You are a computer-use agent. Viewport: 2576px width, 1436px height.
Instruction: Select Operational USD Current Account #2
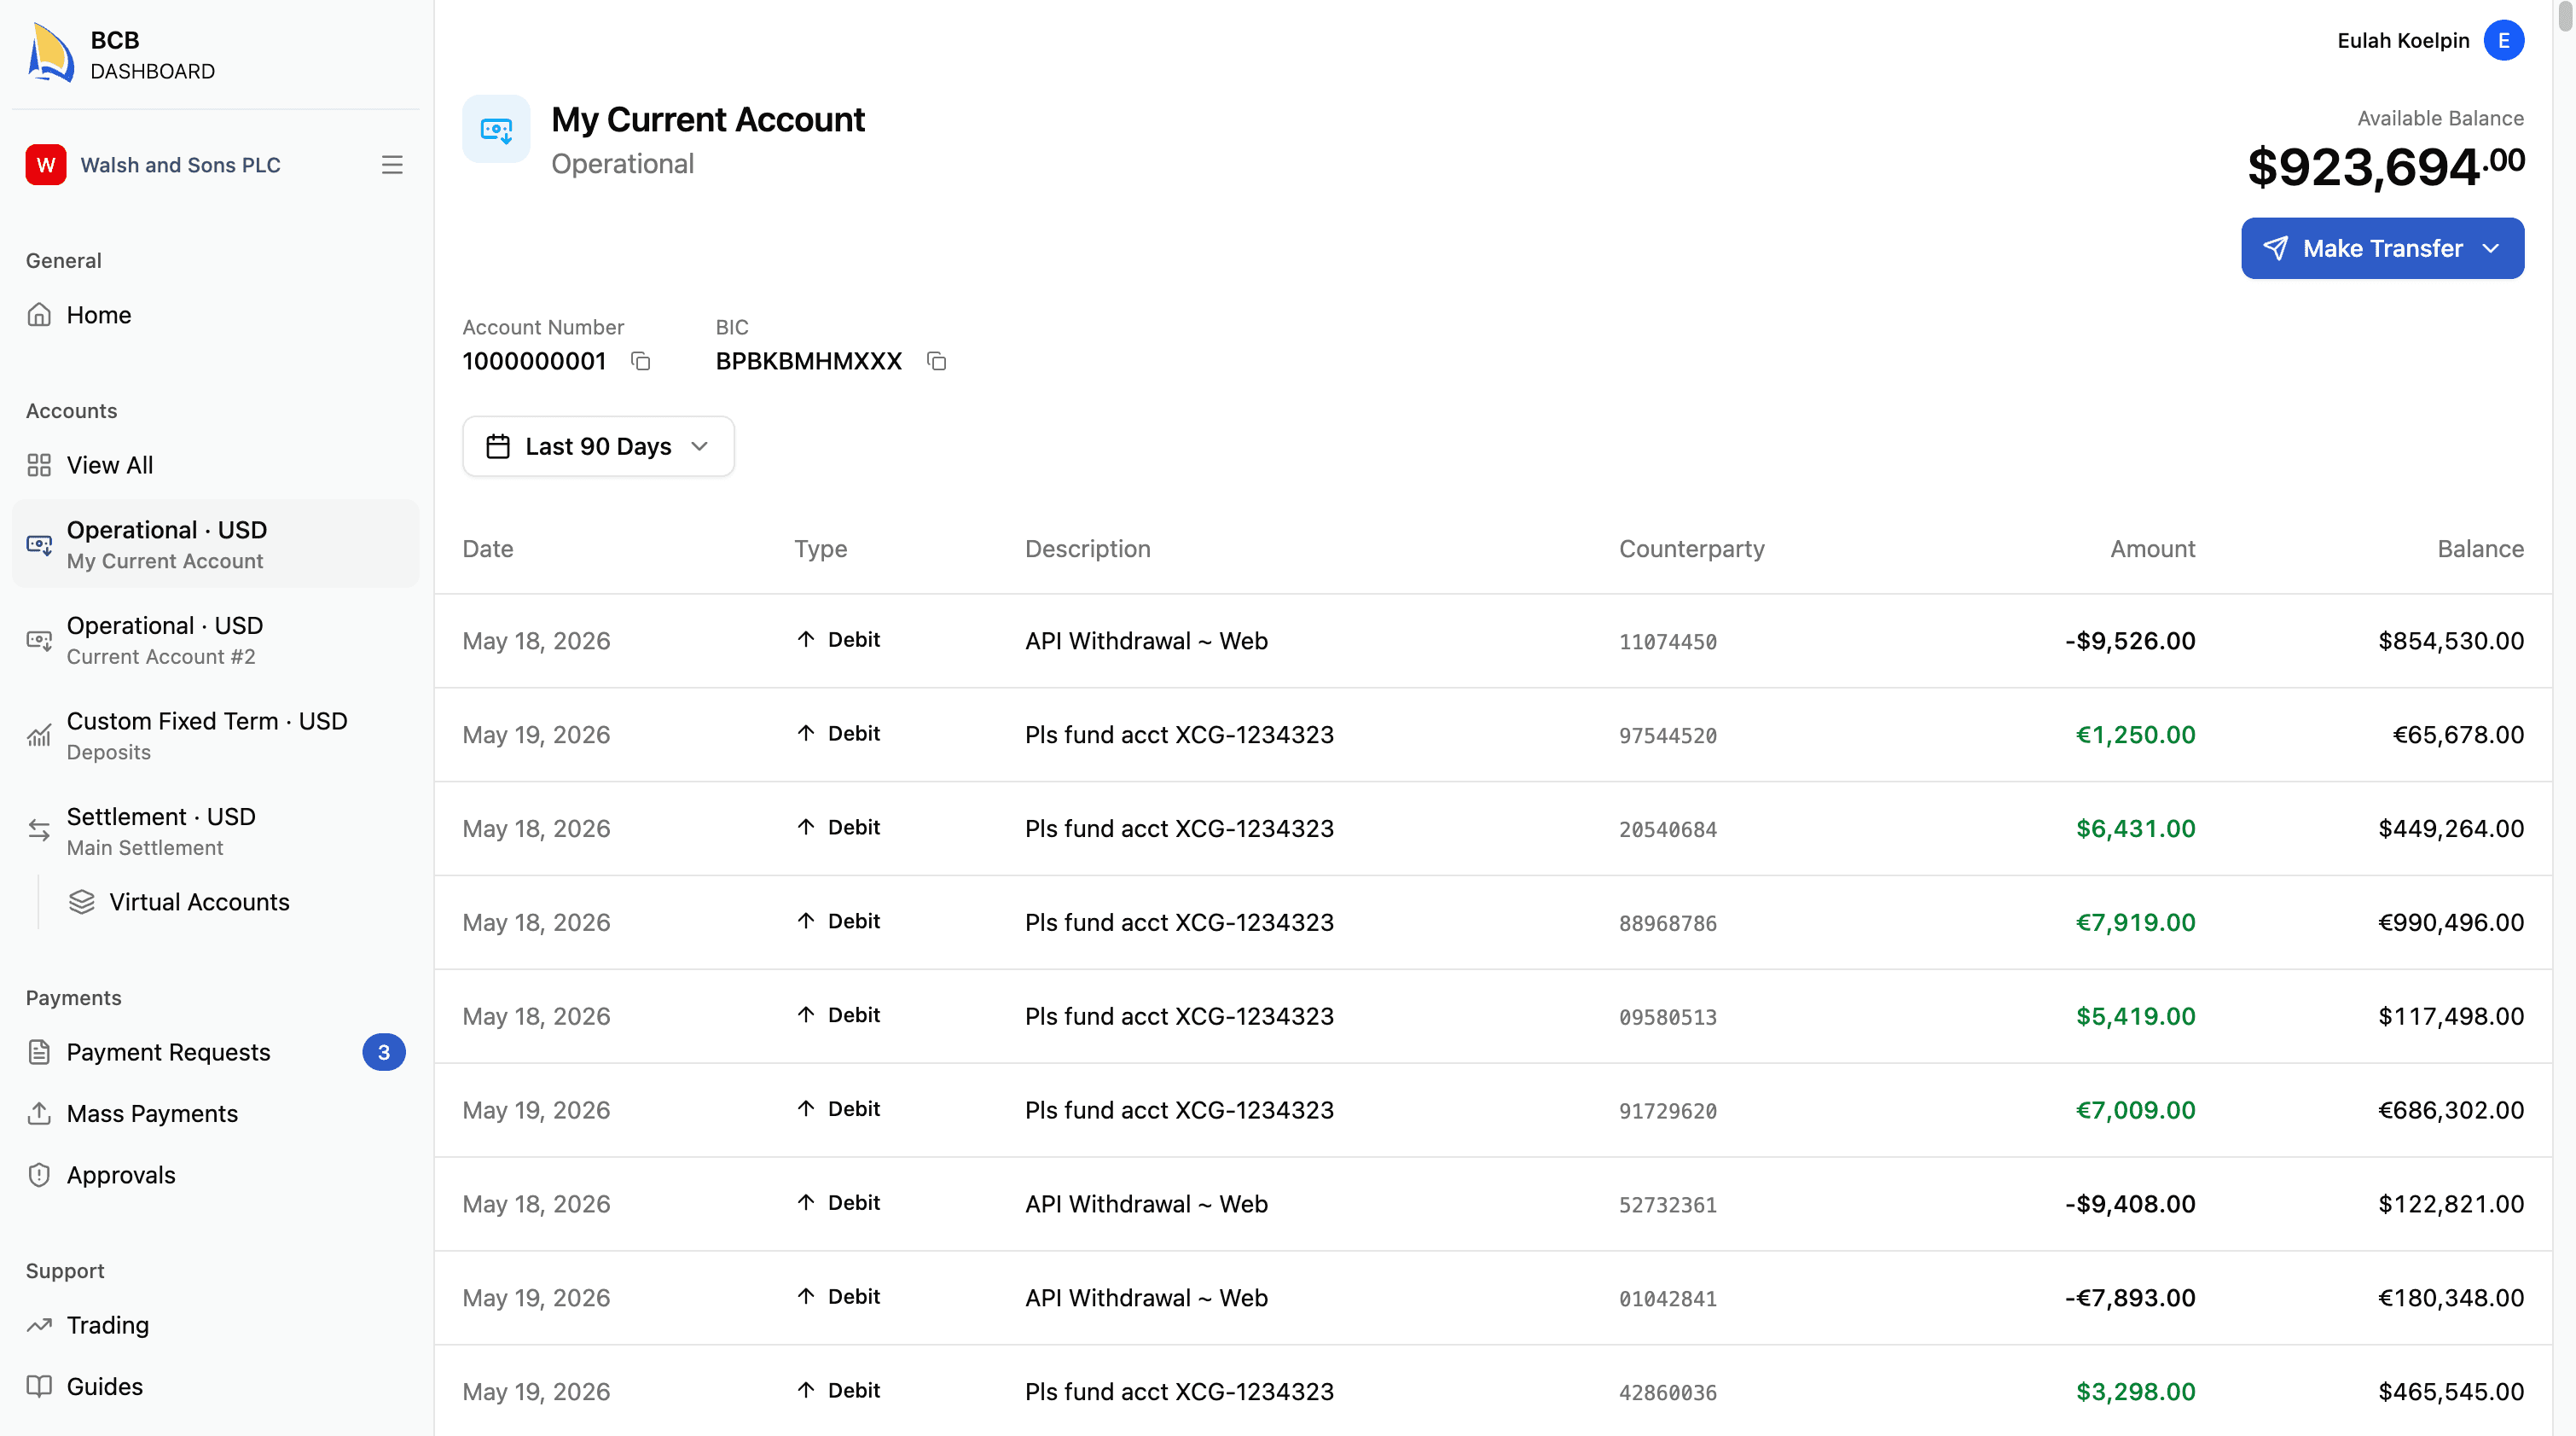(x=215, y=640)
